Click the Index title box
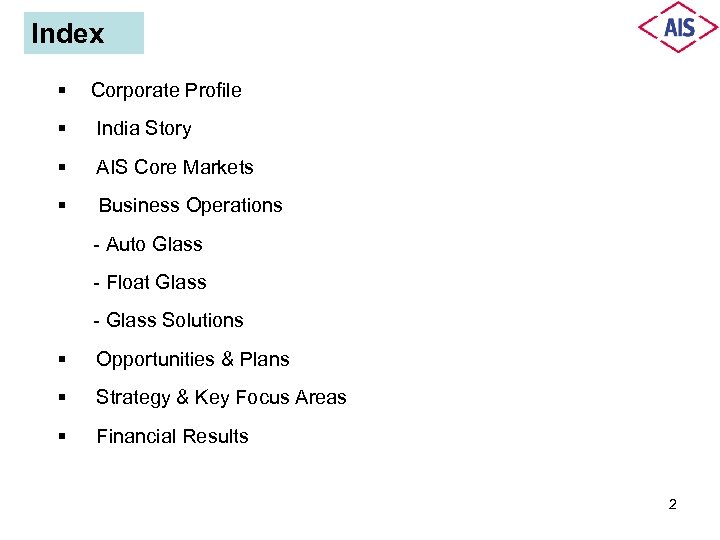Image resolution: width=720 pixels, height=540 pixels. tap(84, 33)
